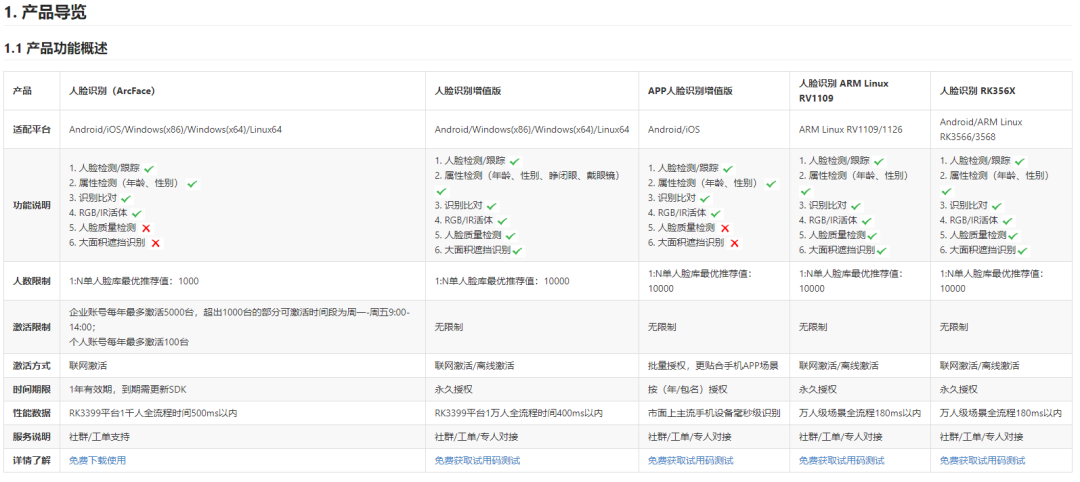The height and width of the screenshot is (482, 1080).
Task: Click green check beside 人脸检测/跟踪 in RK356X column
Action: (1020, 160)
